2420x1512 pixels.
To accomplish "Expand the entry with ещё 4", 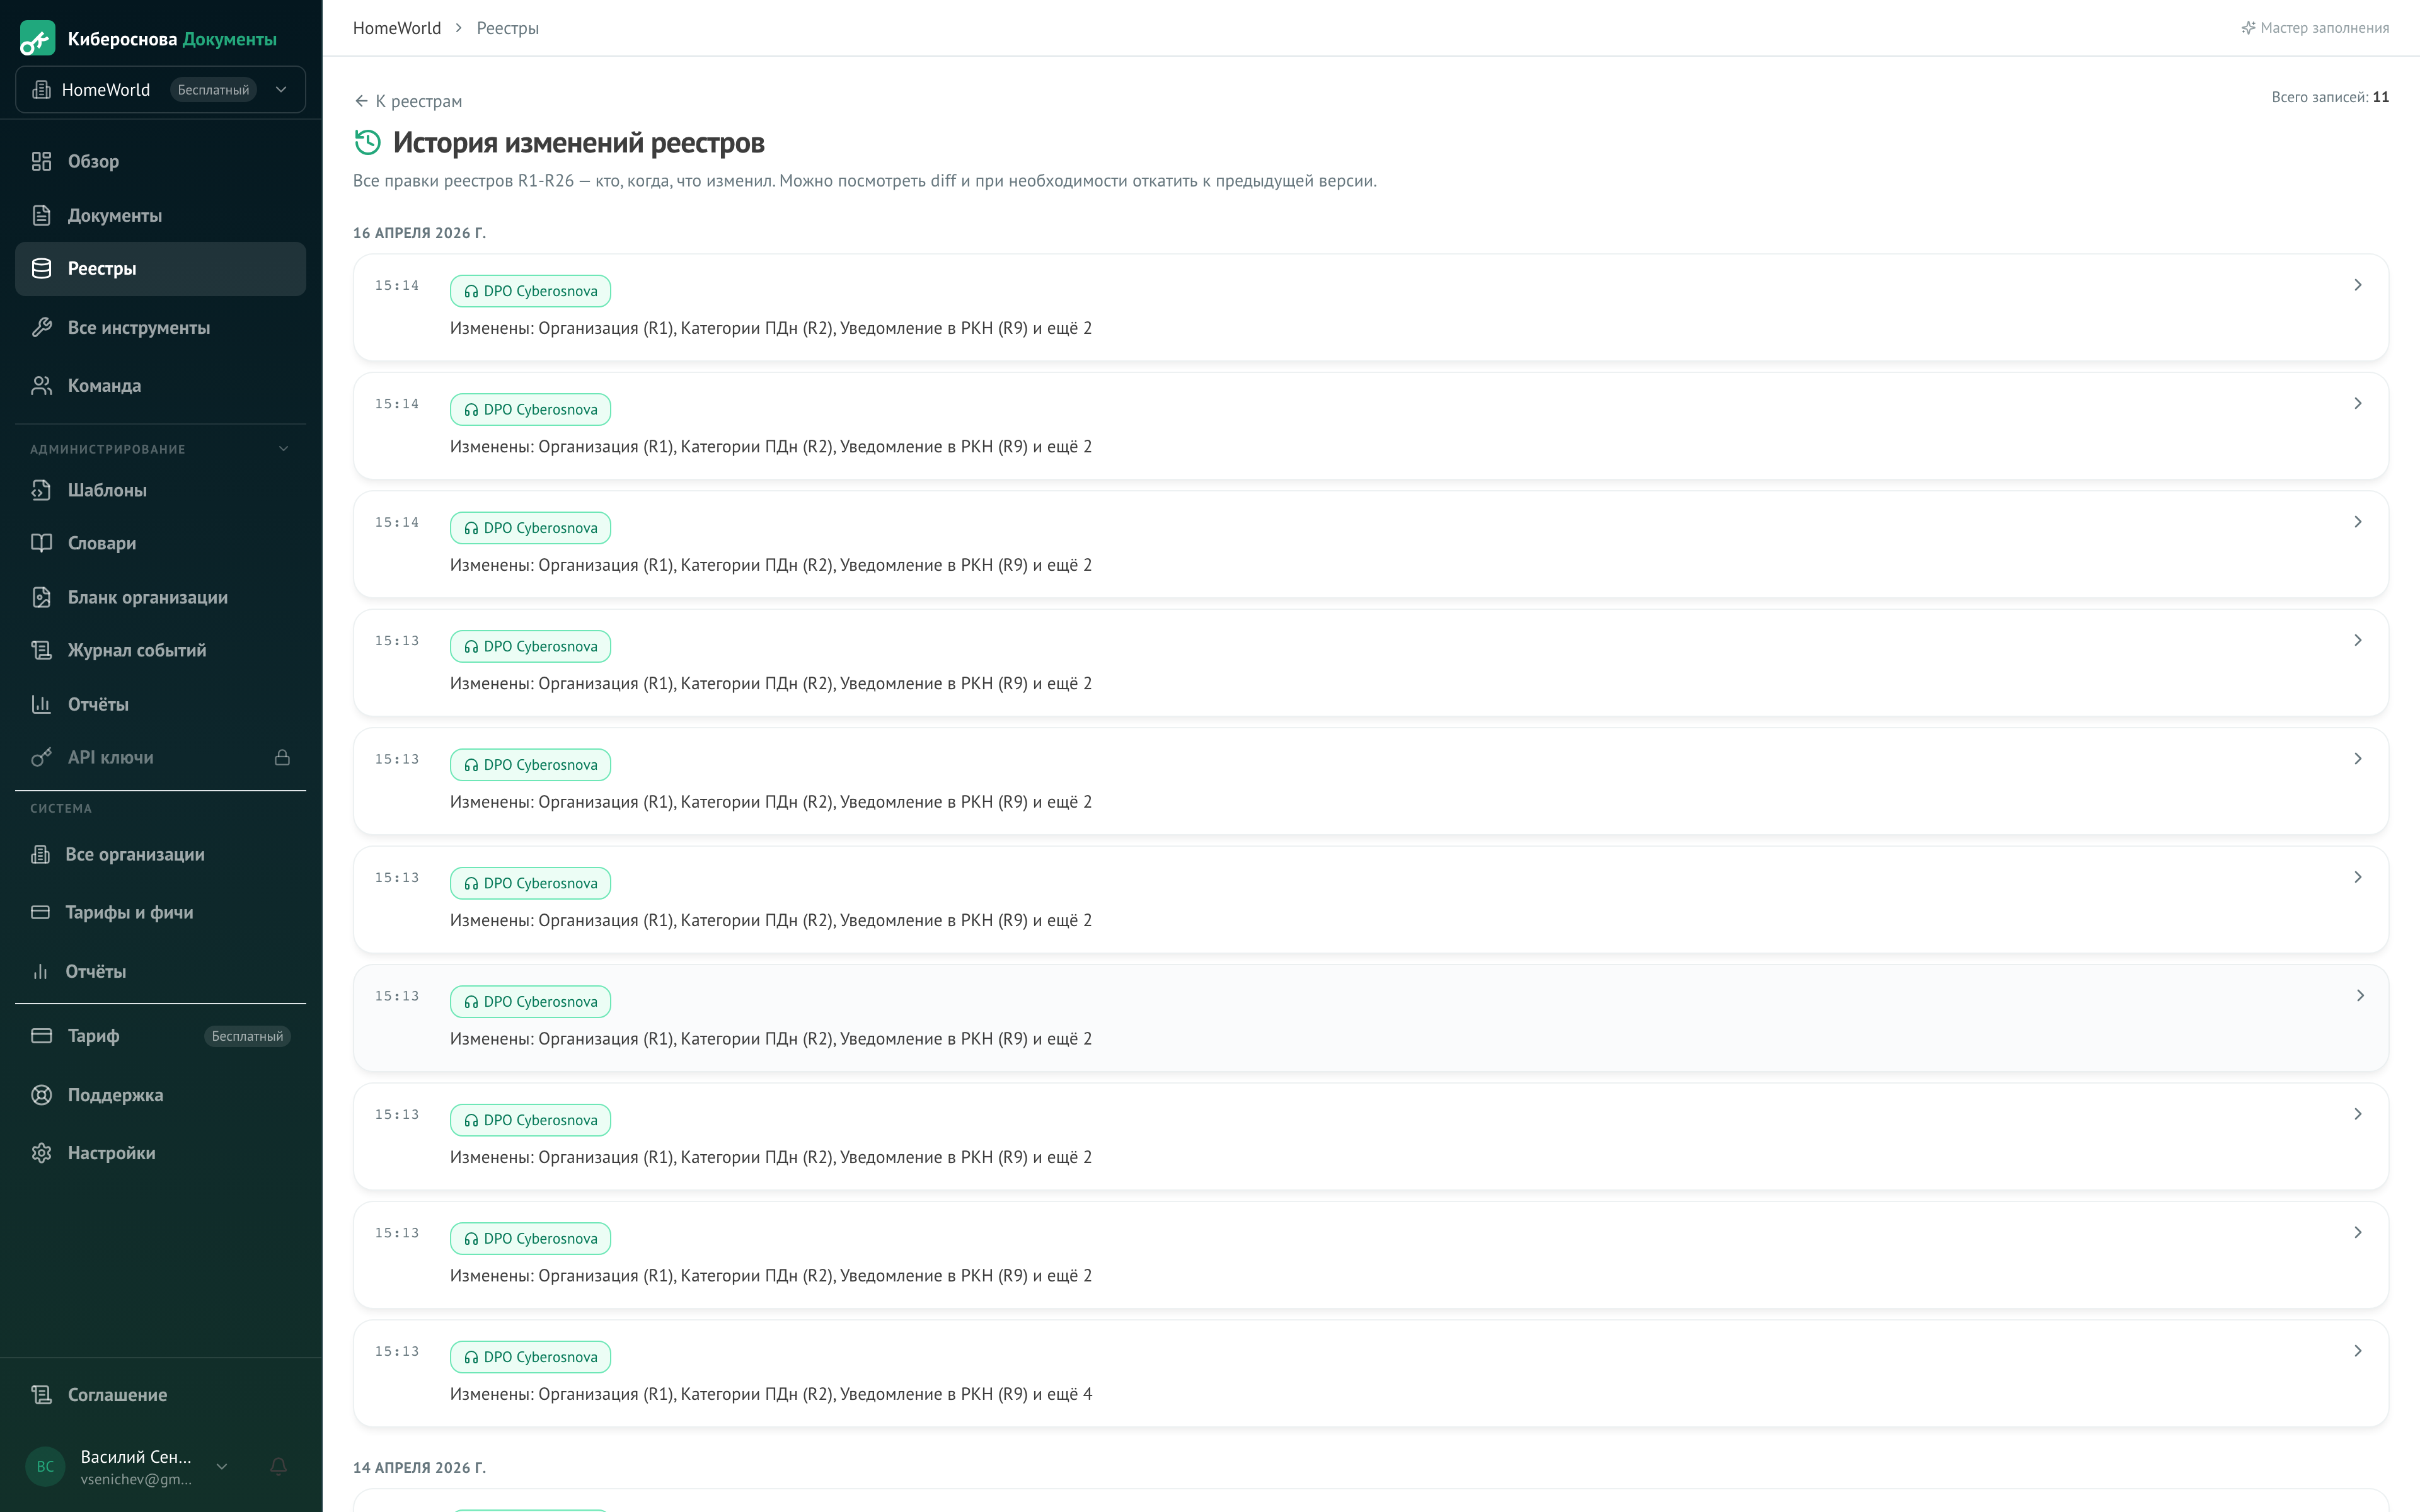I will [x=2357, y=1351].
